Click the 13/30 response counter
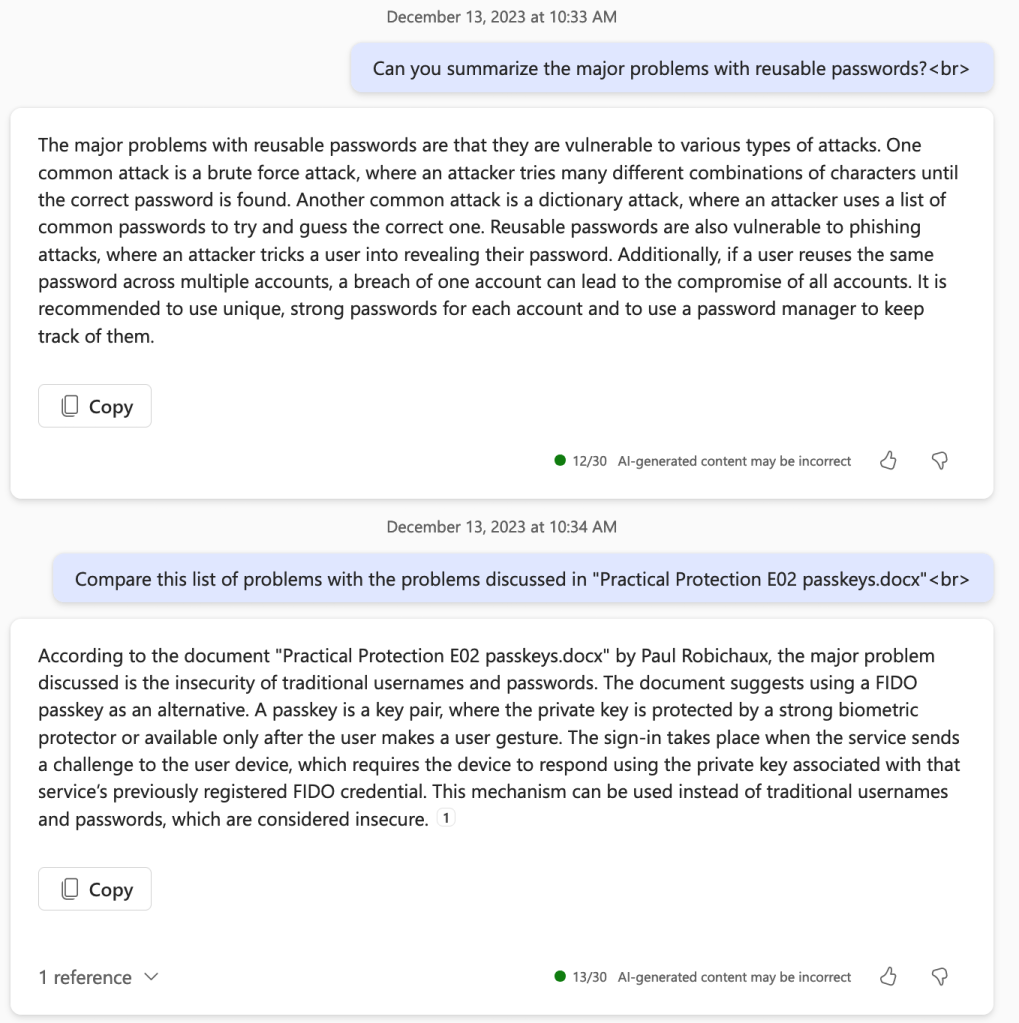1019x1023 pixels. [589, 976]
